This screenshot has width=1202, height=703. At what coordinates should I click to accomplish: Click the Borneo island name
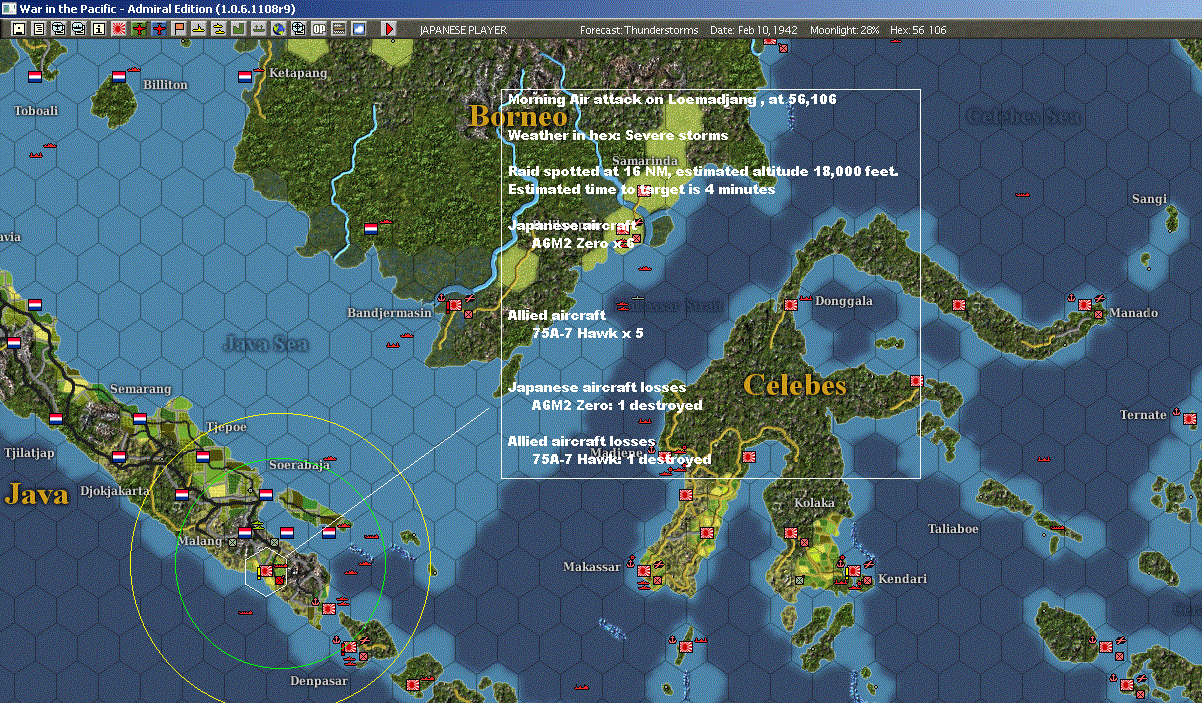(519, 117)
